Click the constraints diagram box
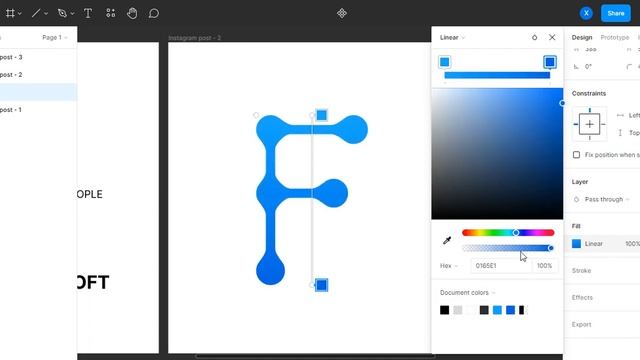 point(589,124)
